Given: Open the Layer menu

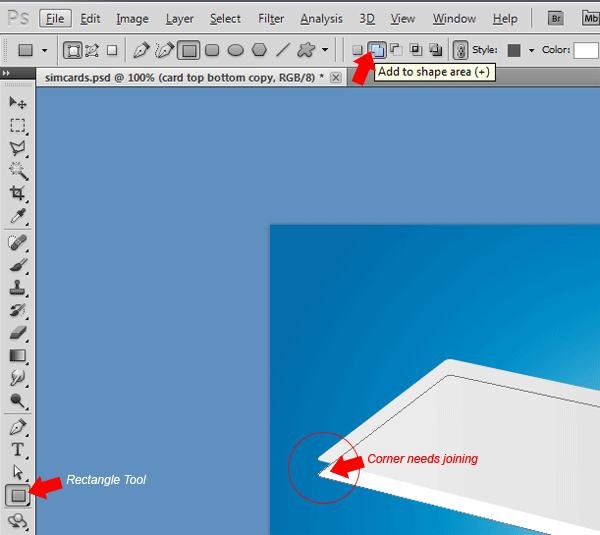Looking at the screenshot, I should (x=179, y=19).
